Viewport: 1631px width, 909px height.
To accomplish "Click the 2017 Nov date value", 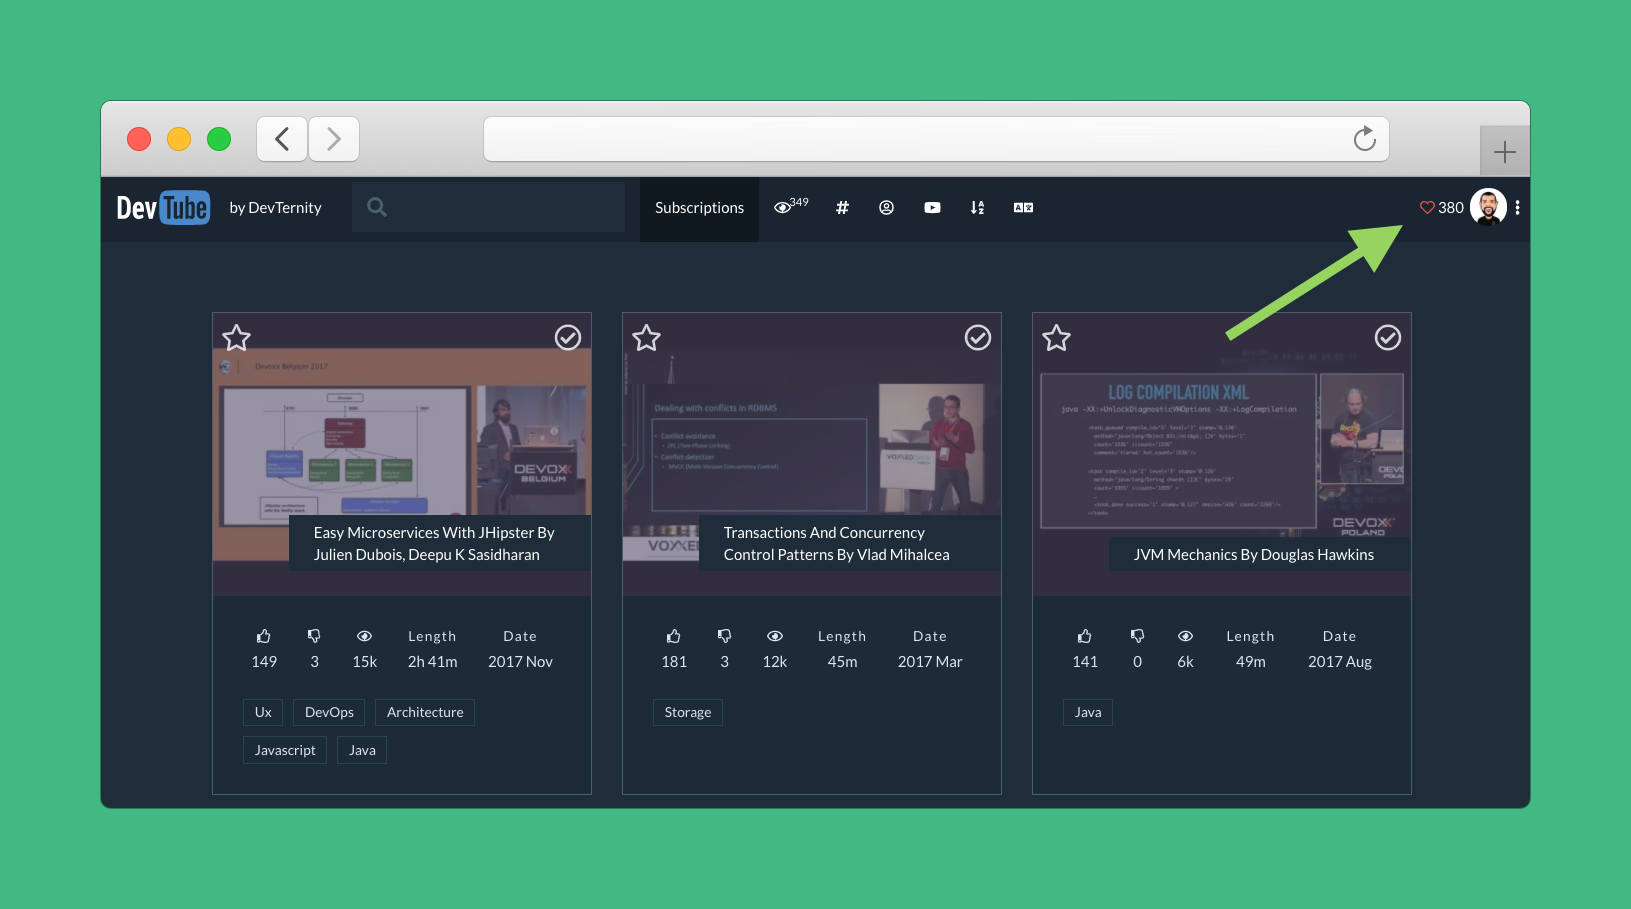I will (x=520, y=662).
